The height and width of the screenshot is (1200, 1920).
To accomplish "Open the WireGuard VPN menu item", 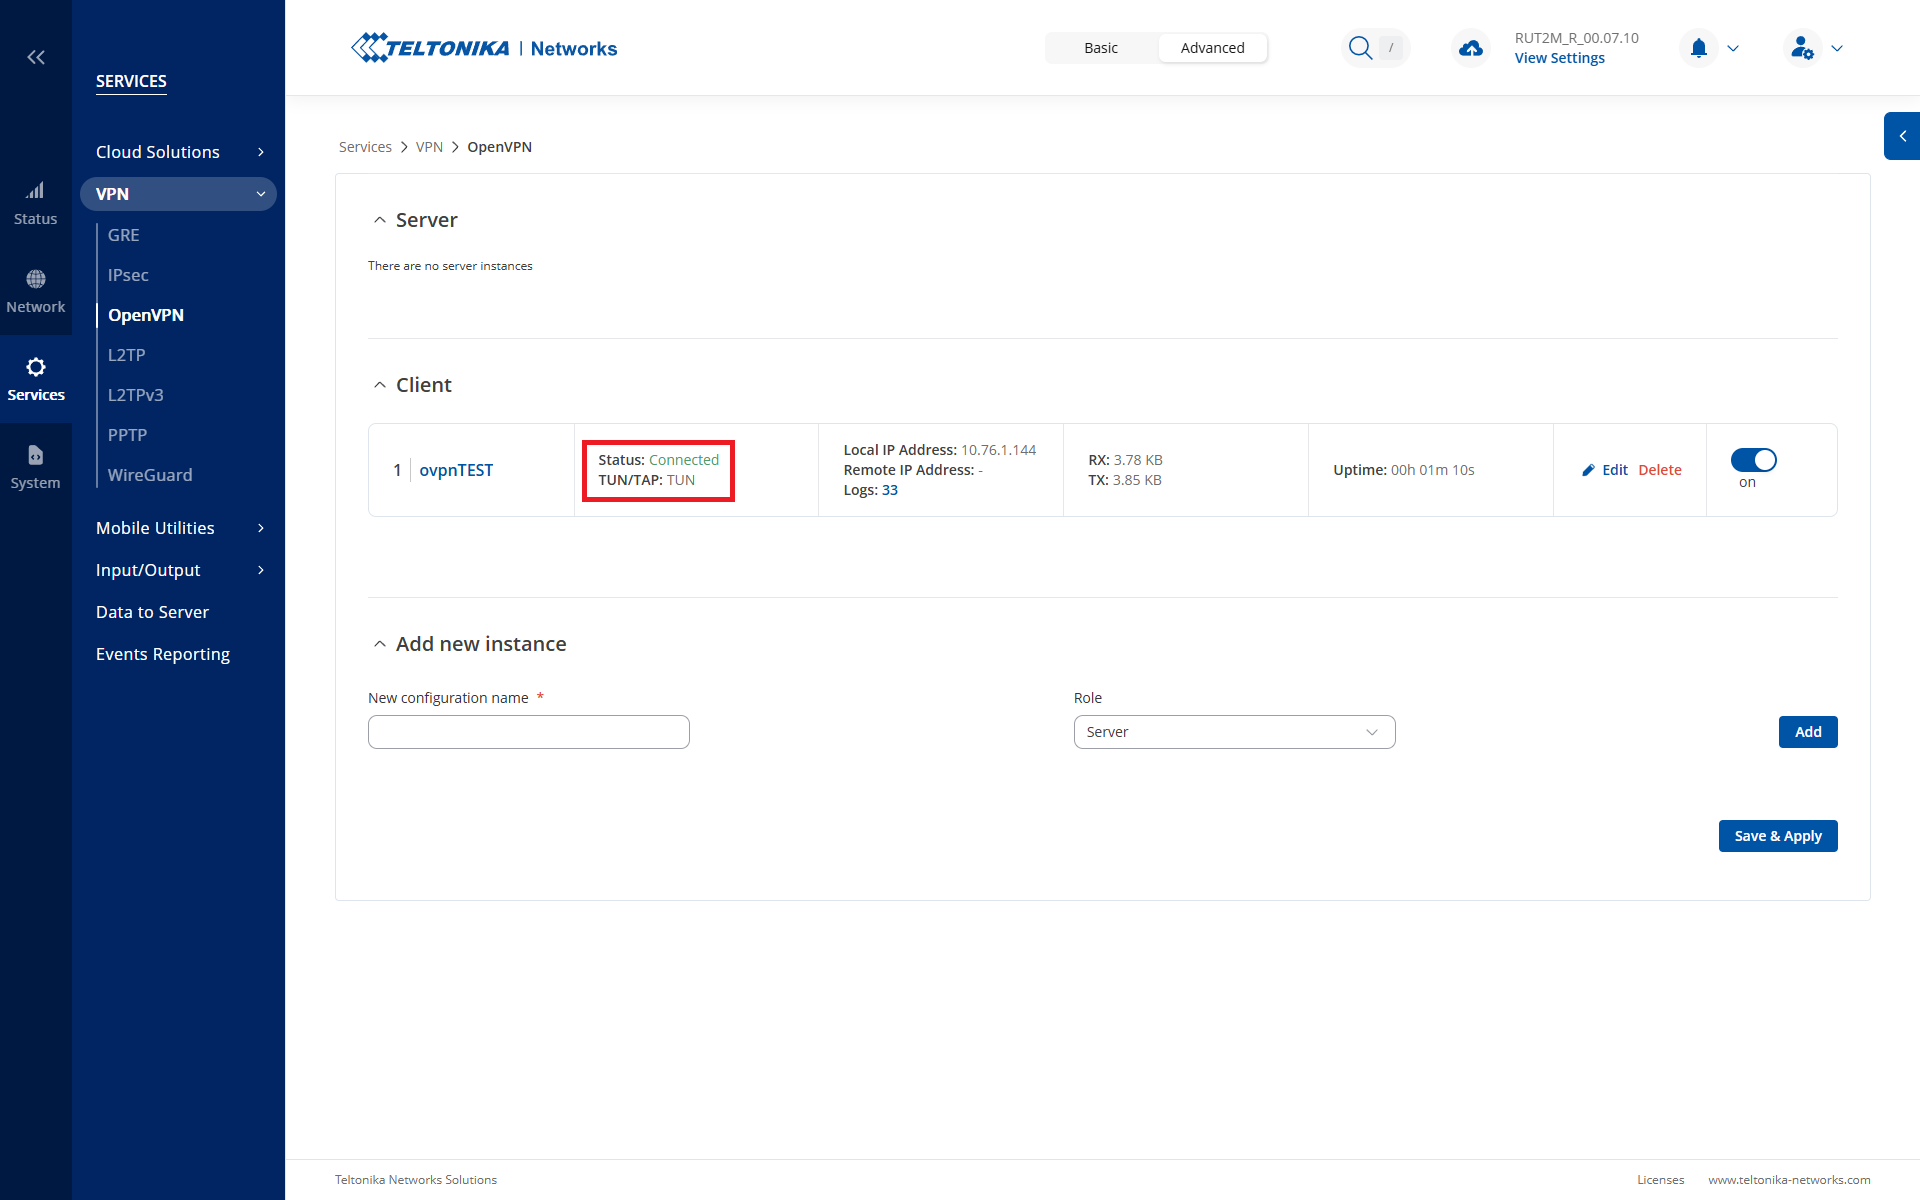I will 150,475.
